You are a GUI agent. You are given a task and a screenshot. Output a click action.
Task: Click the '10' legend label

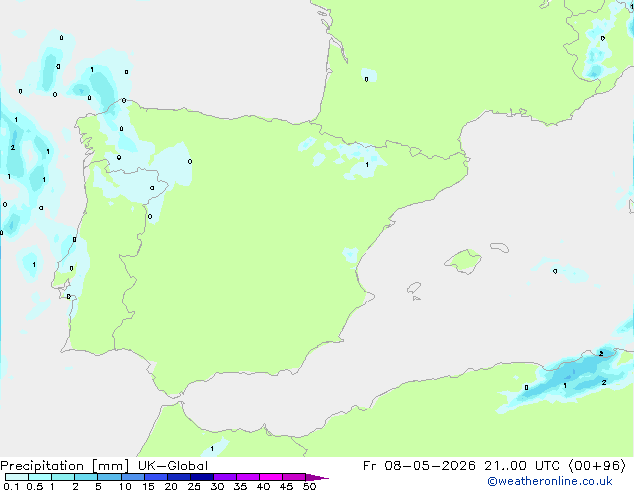click(x=125, y=486)
